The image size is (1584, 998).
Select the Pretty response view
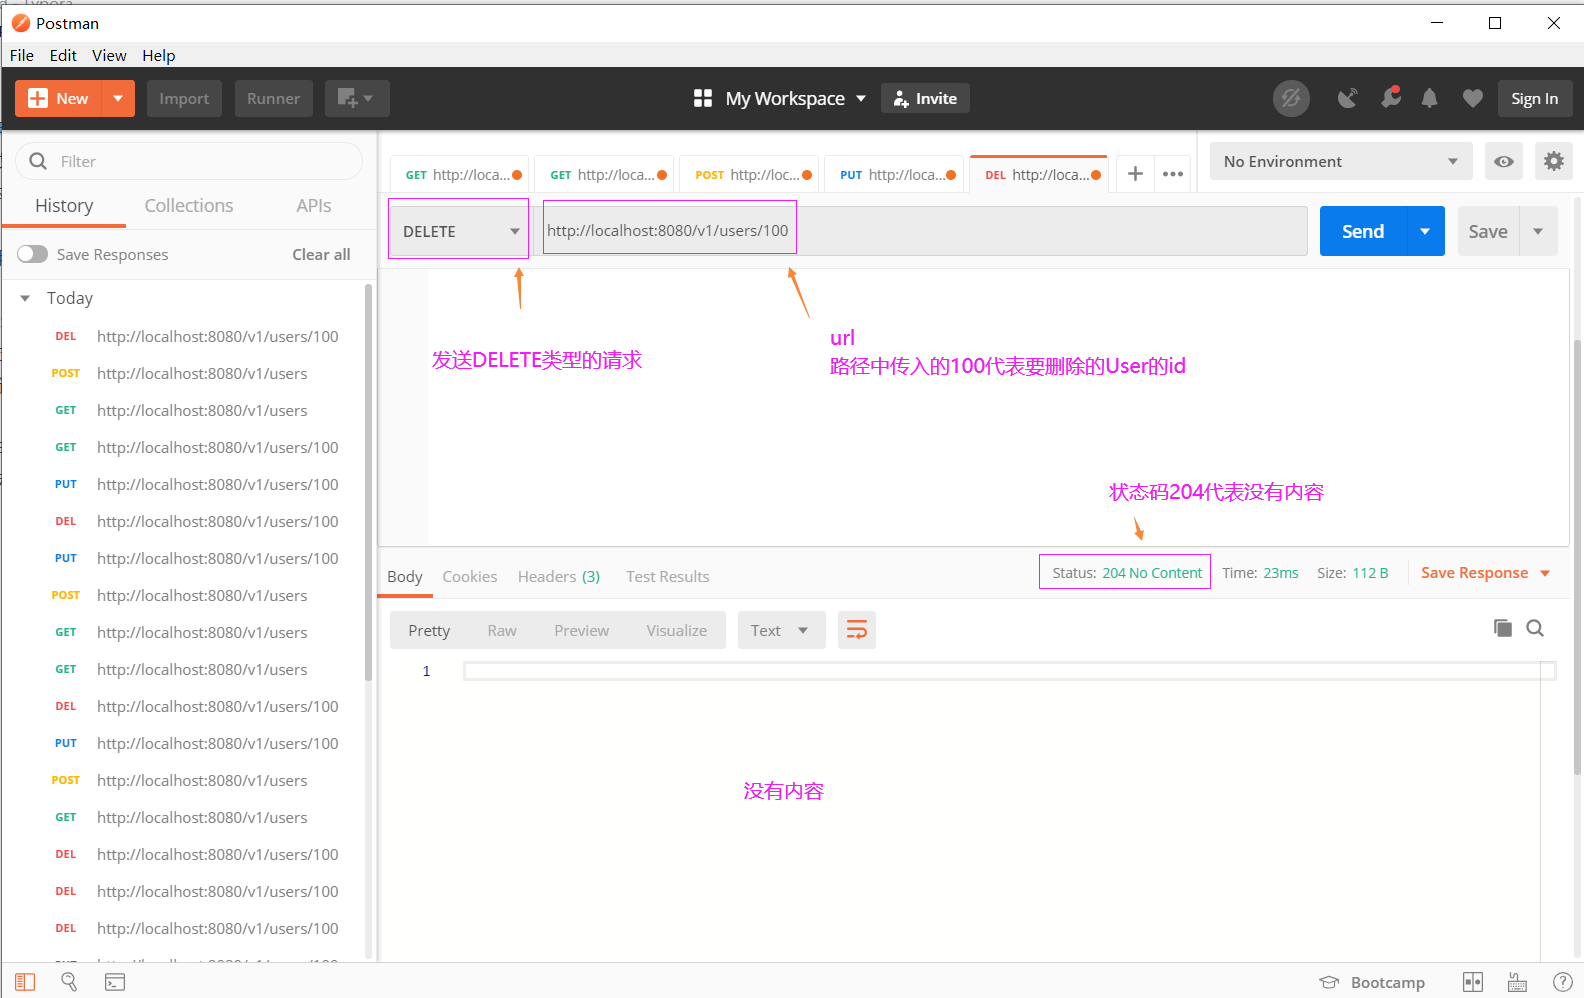(429, 630)
